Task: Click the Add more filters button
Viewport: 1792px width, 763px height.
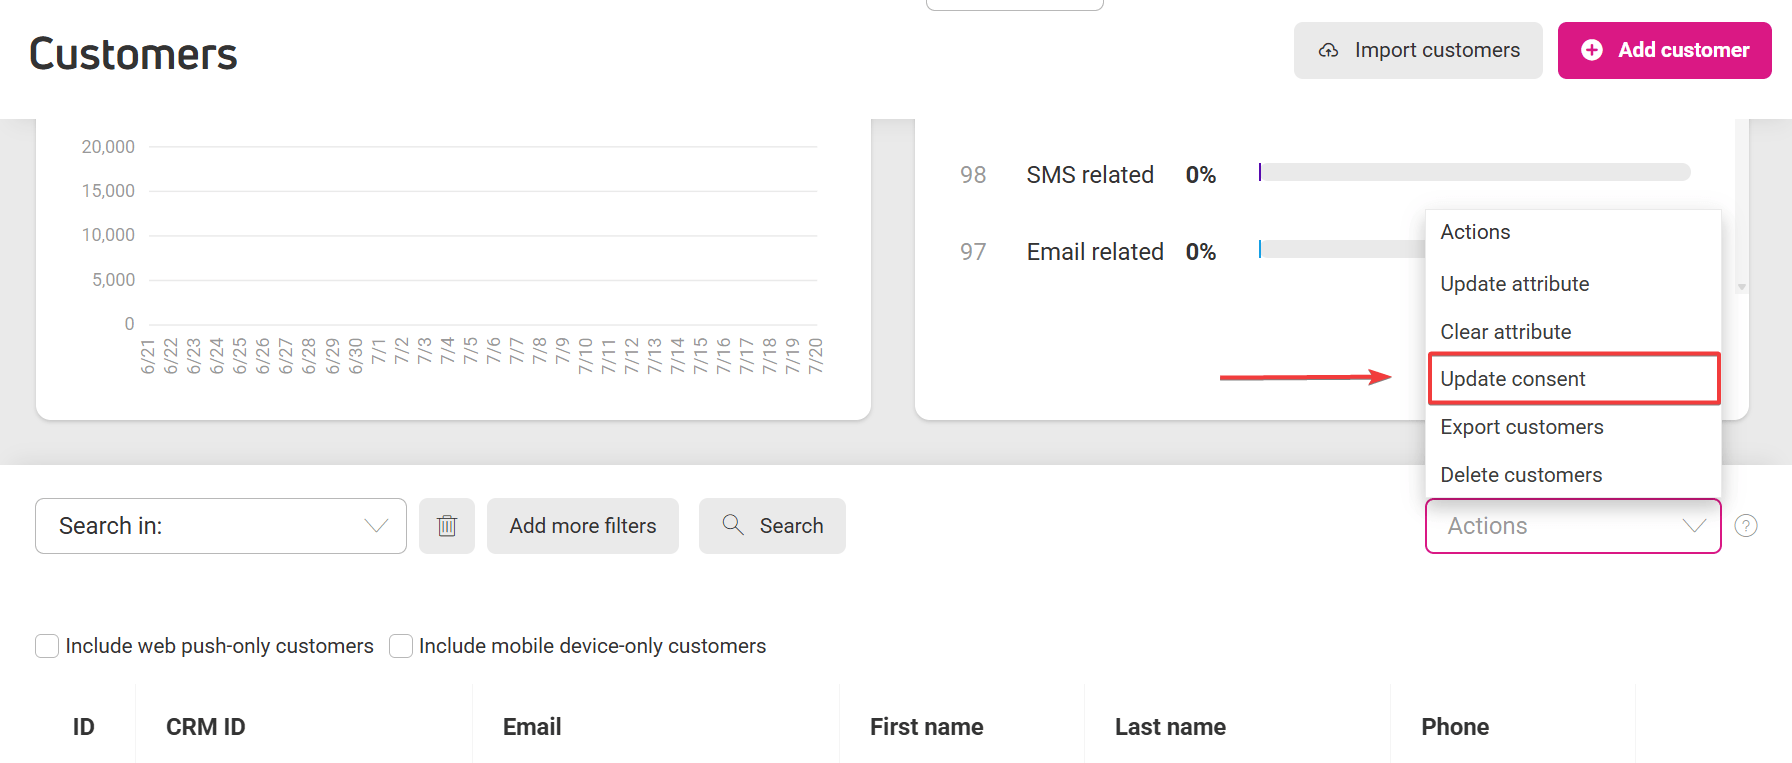Action: [x=583, y=526]
